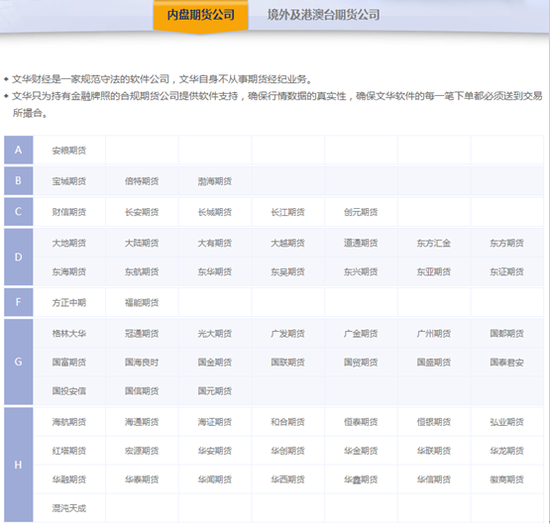Select 格林大华 futures company
This screenshot has width=550, height=524.
[69, 334]
